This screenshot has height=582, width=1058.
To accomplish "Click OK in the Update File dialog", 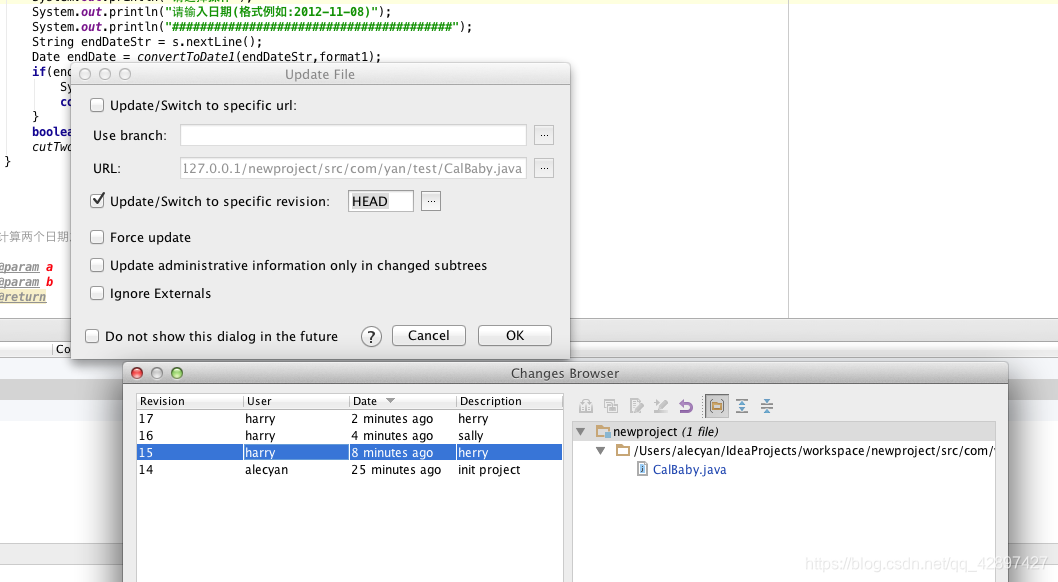I will (x=515, y=336).
